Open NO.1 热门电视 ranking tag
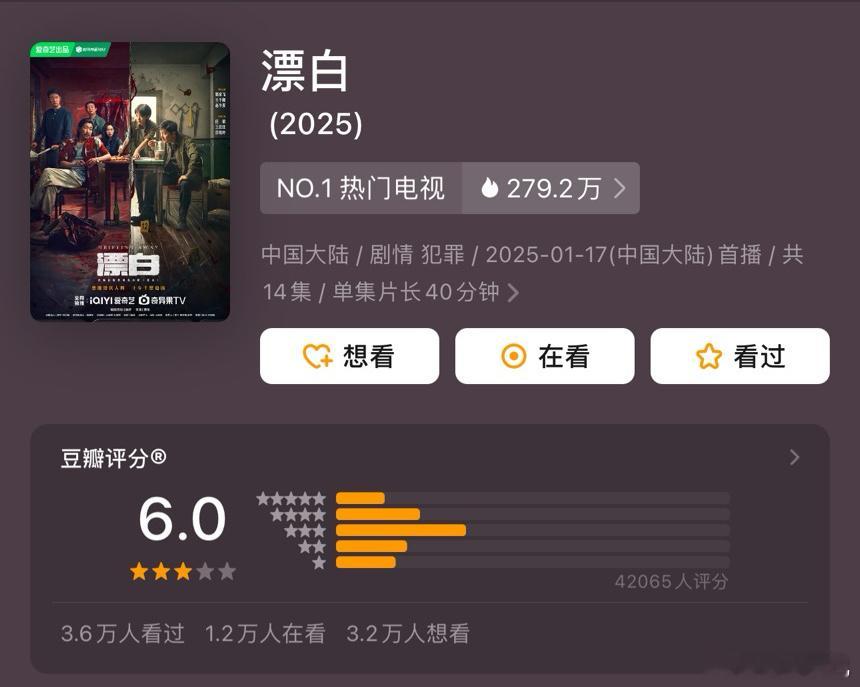The height and width of the screenshot is (687, 860). click(361, 188)
